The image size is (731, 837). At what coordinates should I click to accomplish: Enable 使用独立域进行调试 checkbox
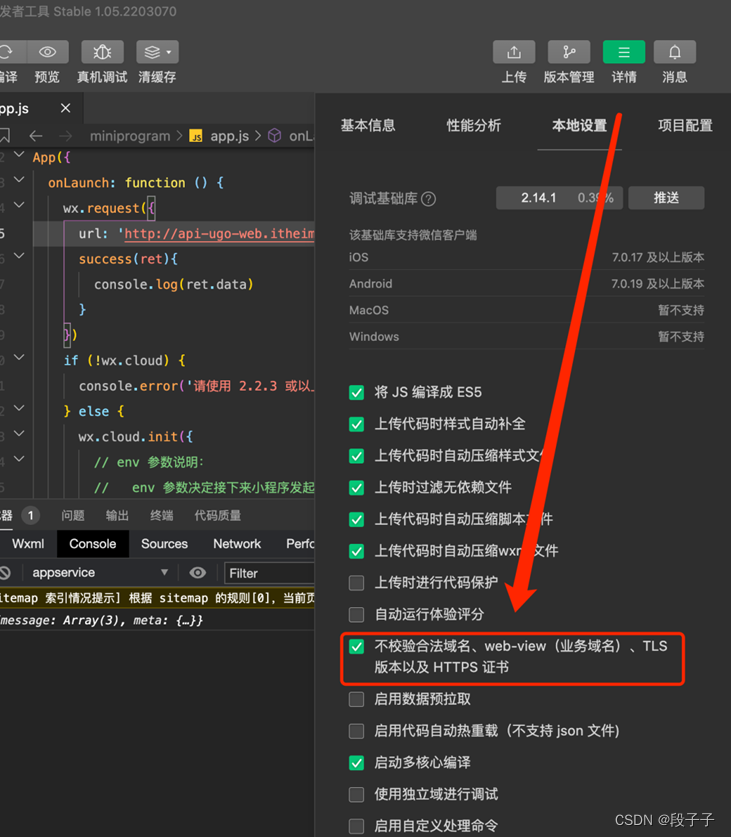[x=356, y=794]
